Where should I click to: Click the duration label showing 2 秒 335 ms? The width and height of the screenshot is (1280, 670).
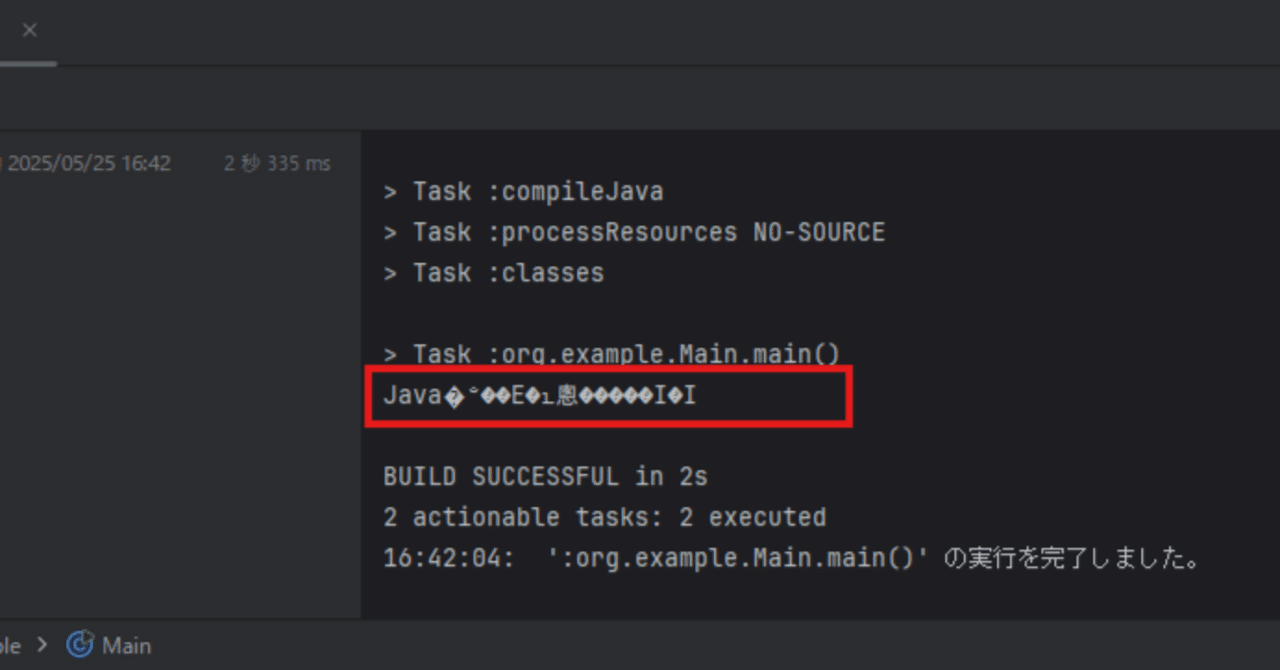pyautogui.click(x=277, y=162)
